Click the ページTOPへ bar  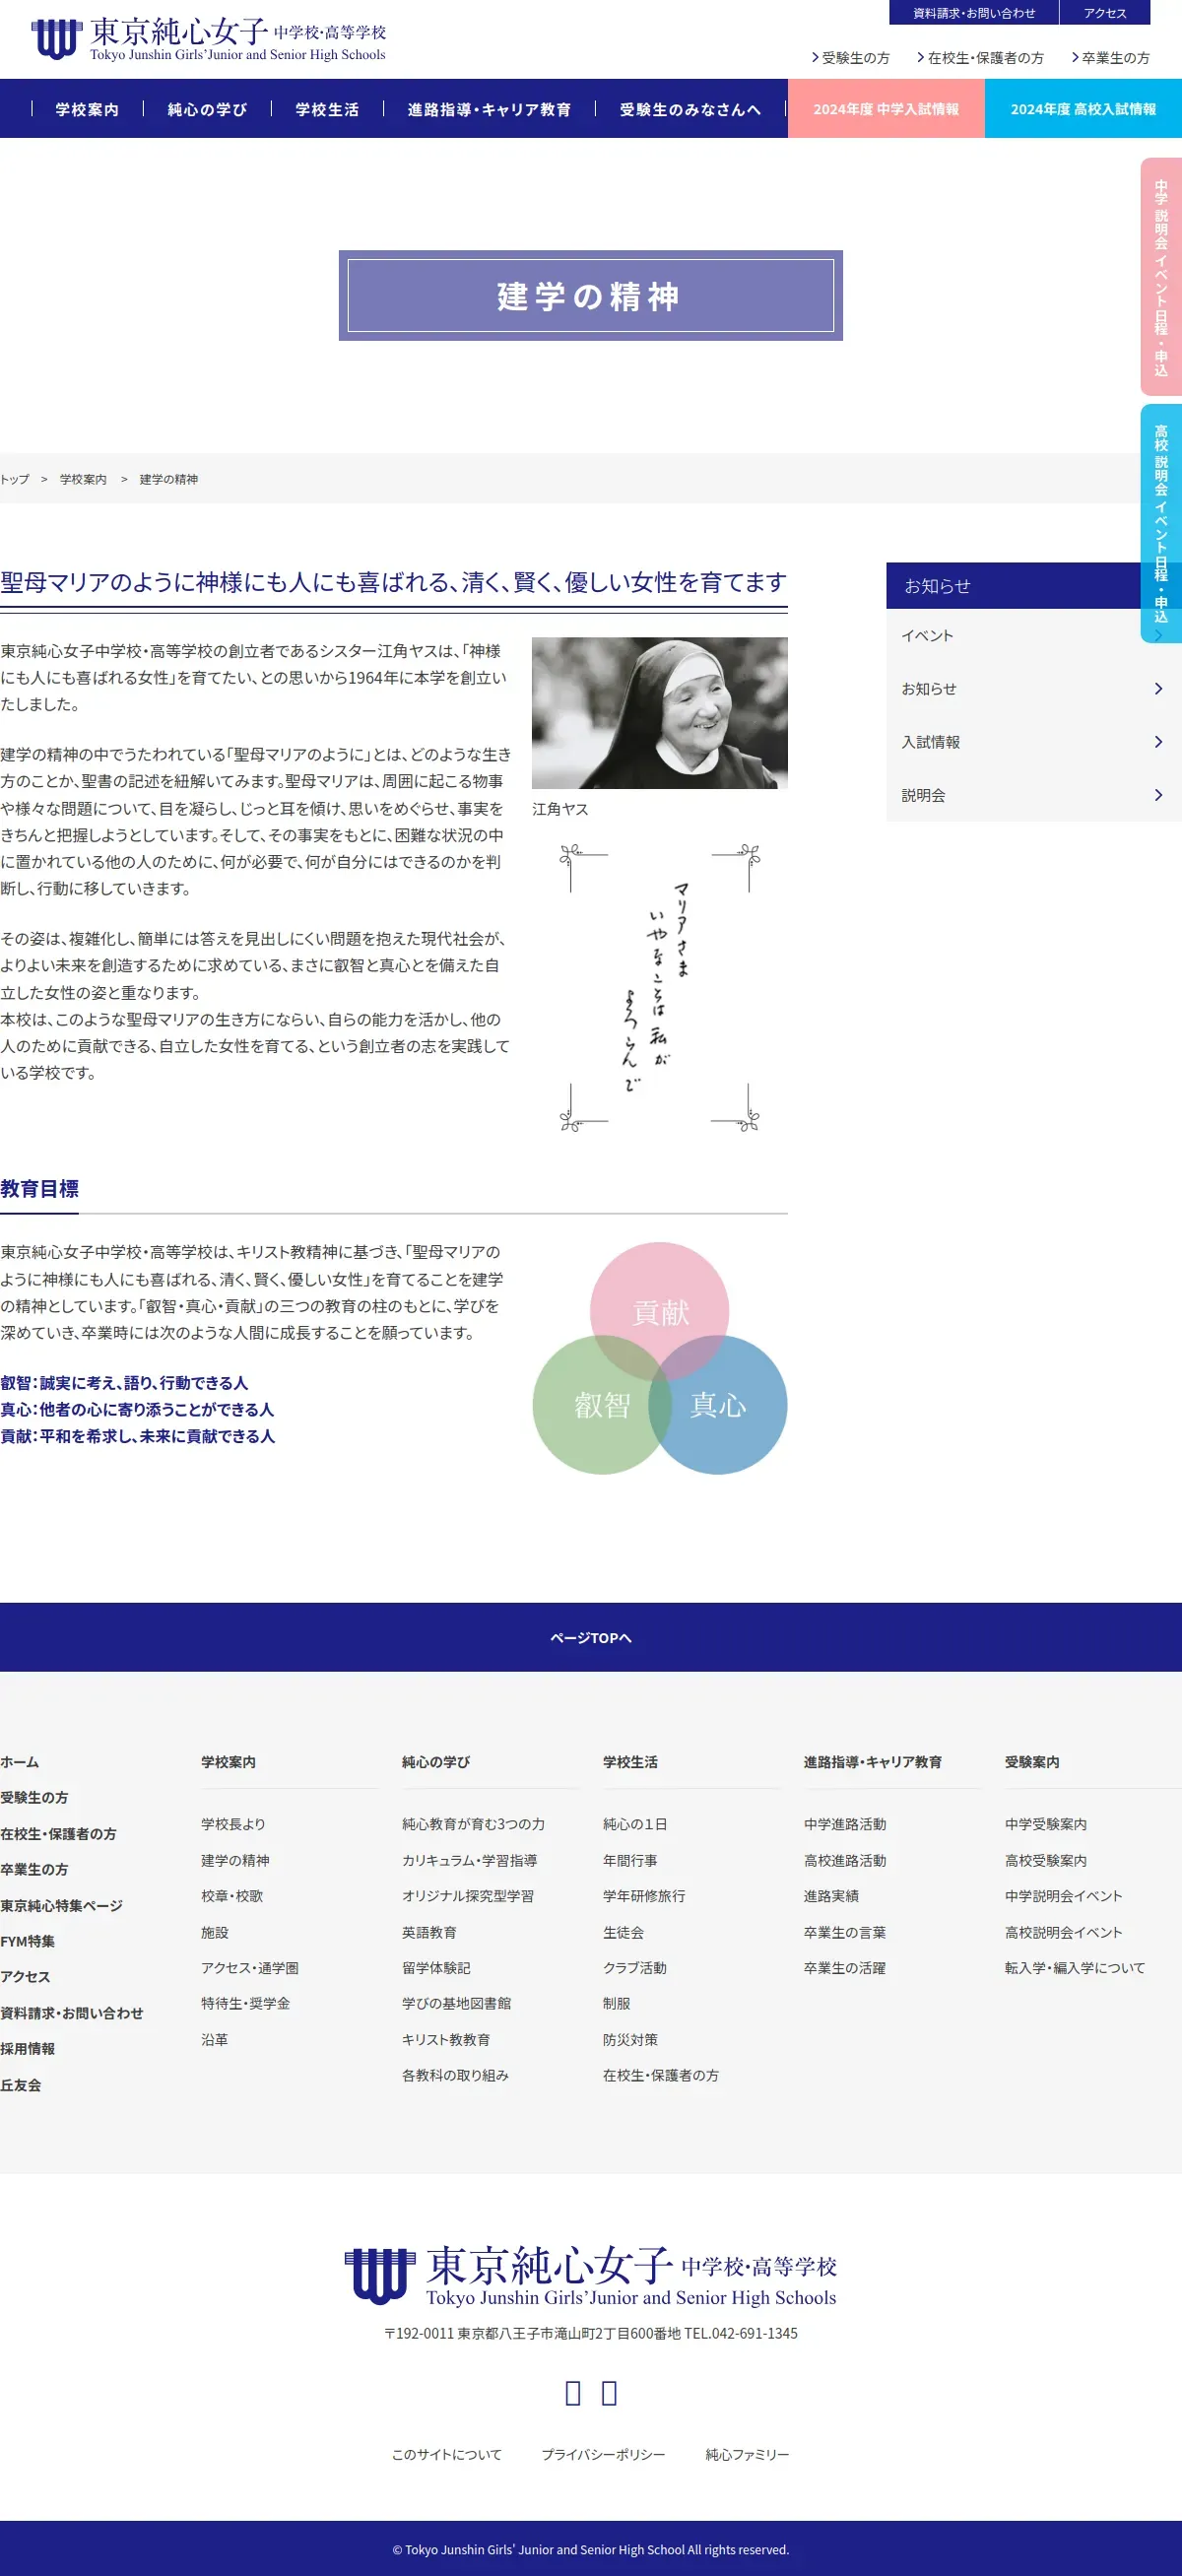click(591, 1637)
